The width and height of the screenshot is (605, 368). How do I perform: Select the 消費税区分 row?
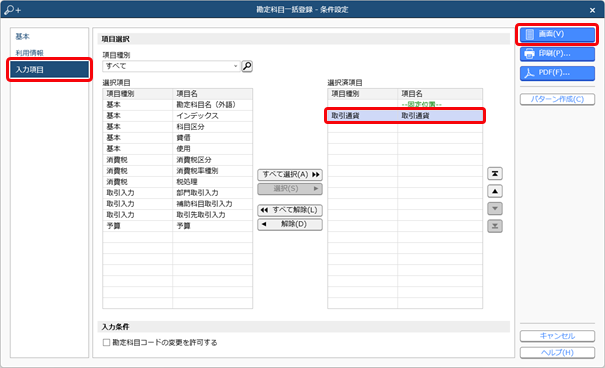(x=177, y=160)
